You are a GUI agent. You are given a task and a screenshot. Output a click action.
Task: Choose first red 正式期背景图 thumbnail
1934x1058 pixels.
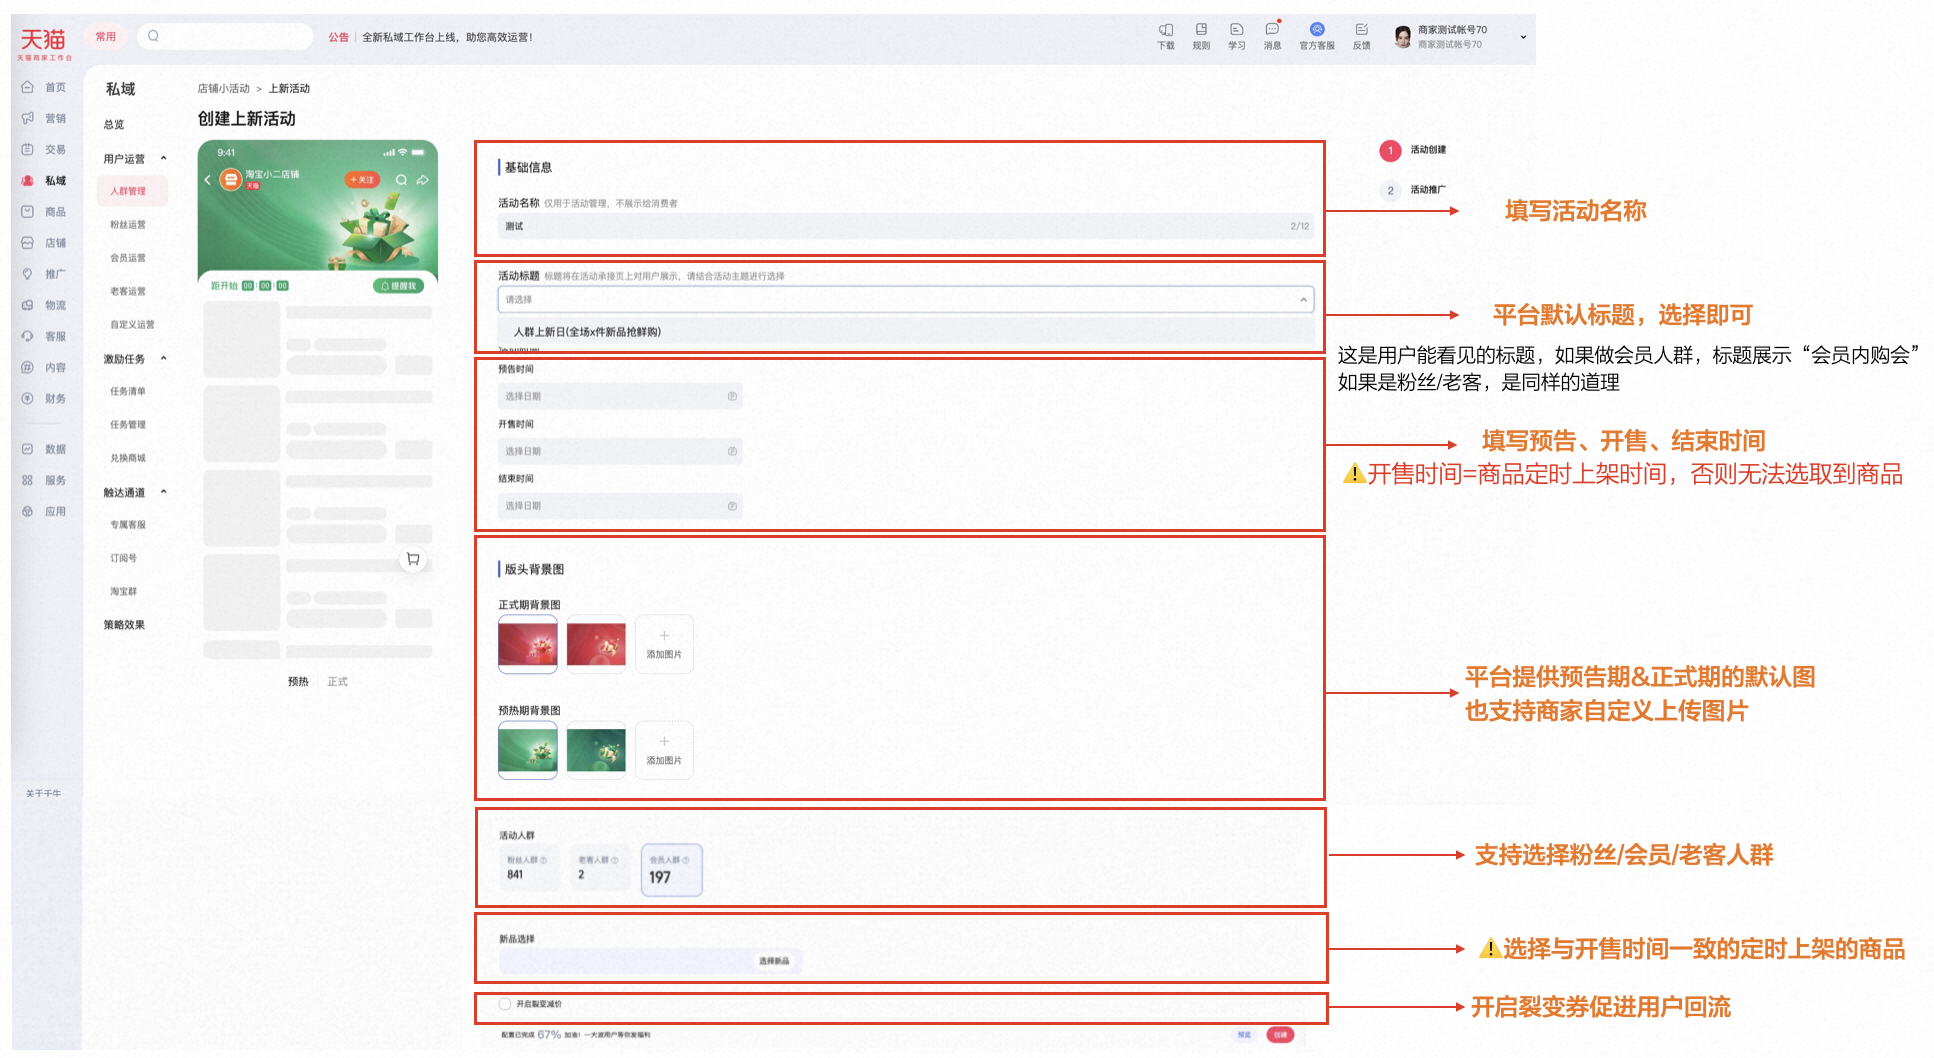528,644
